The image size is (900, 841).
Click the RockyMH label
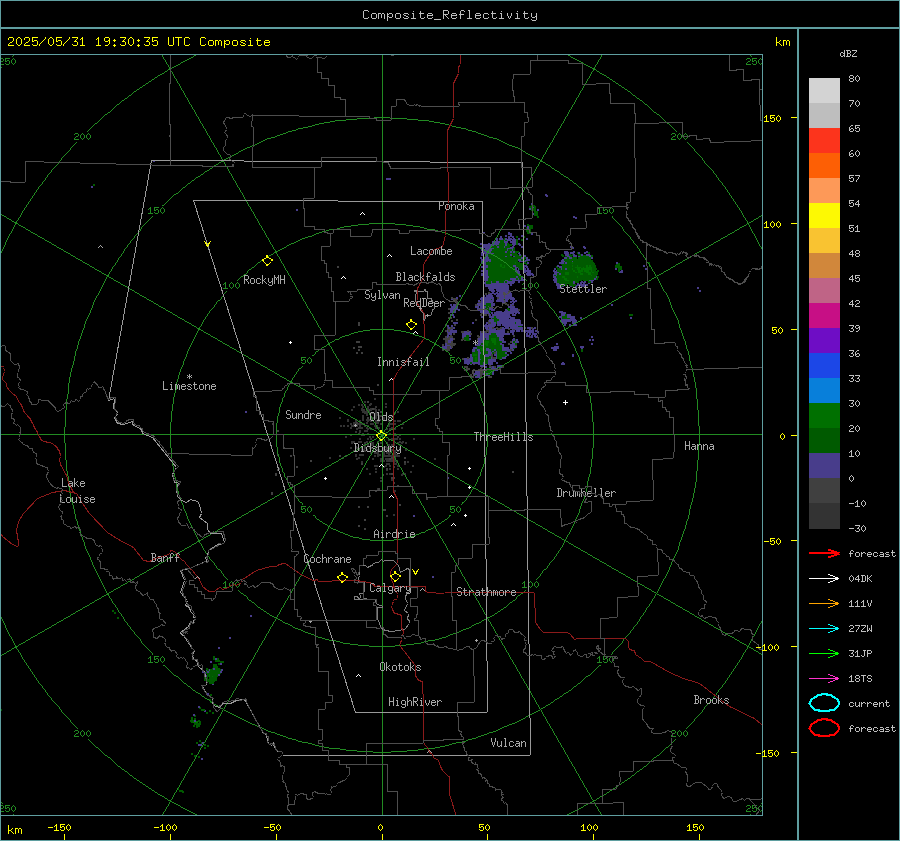(264, 280)
